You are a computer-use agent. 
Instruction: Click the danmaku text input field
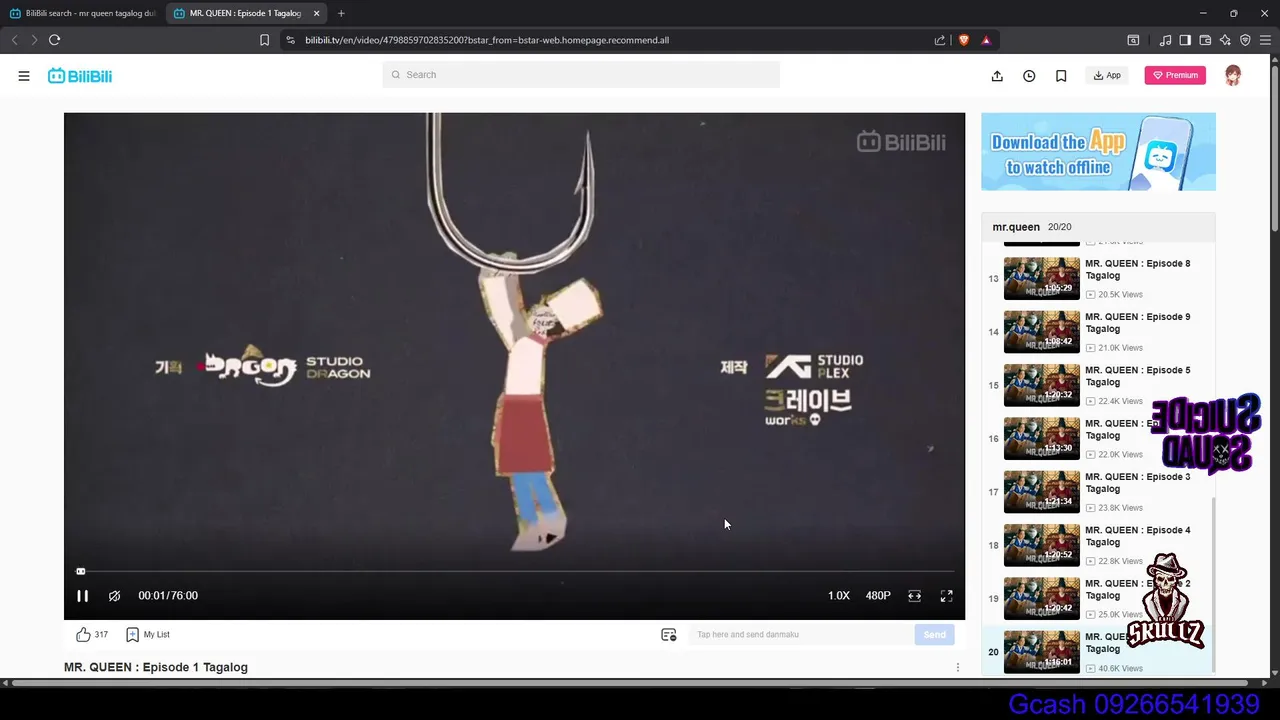800,634
